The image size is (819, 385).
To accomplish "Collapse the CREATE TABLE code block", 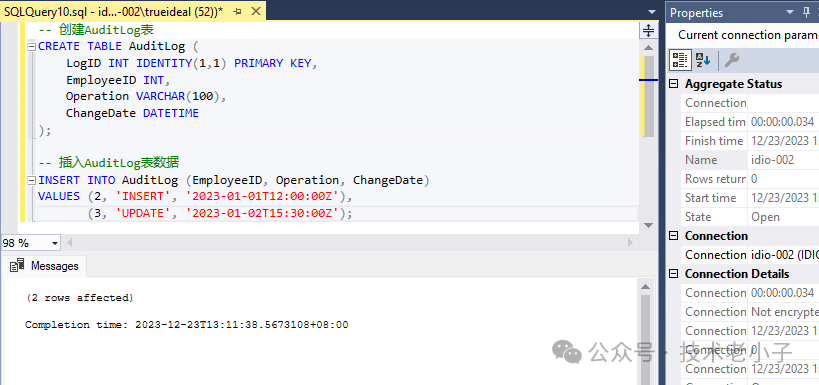I will pos(31,46).
